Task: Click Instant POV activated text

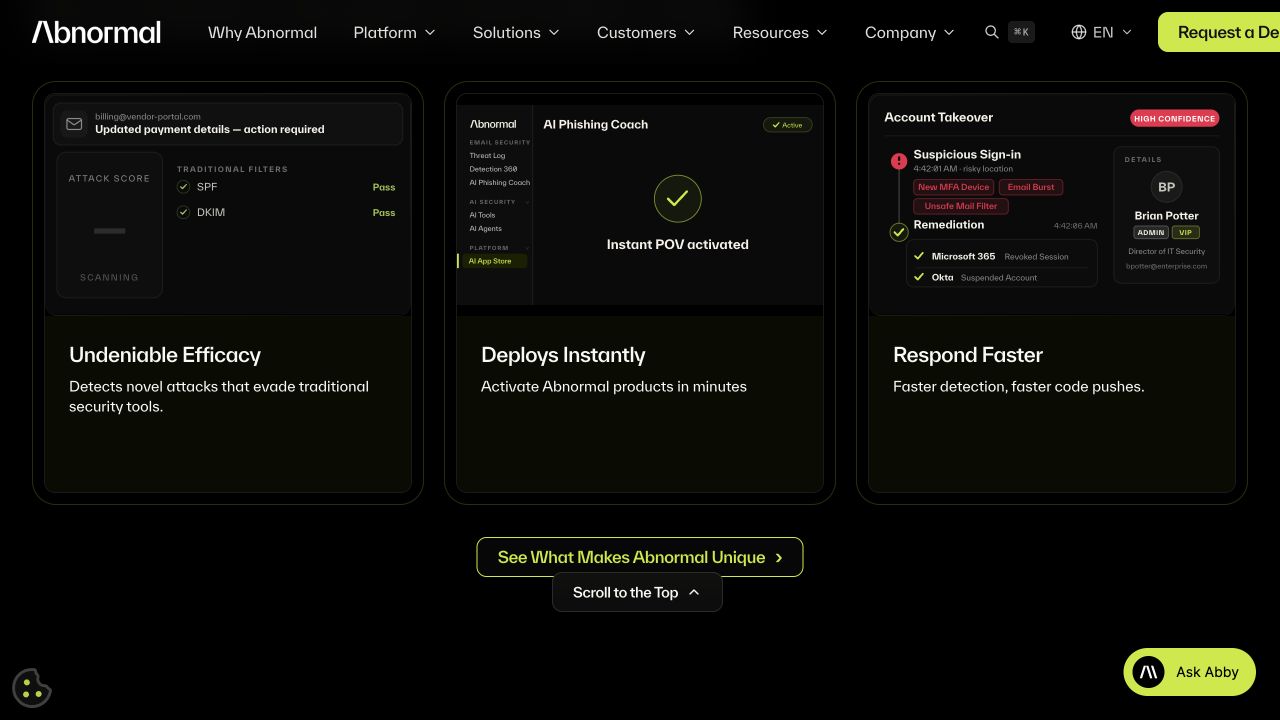Action: (x=678, y=244)
